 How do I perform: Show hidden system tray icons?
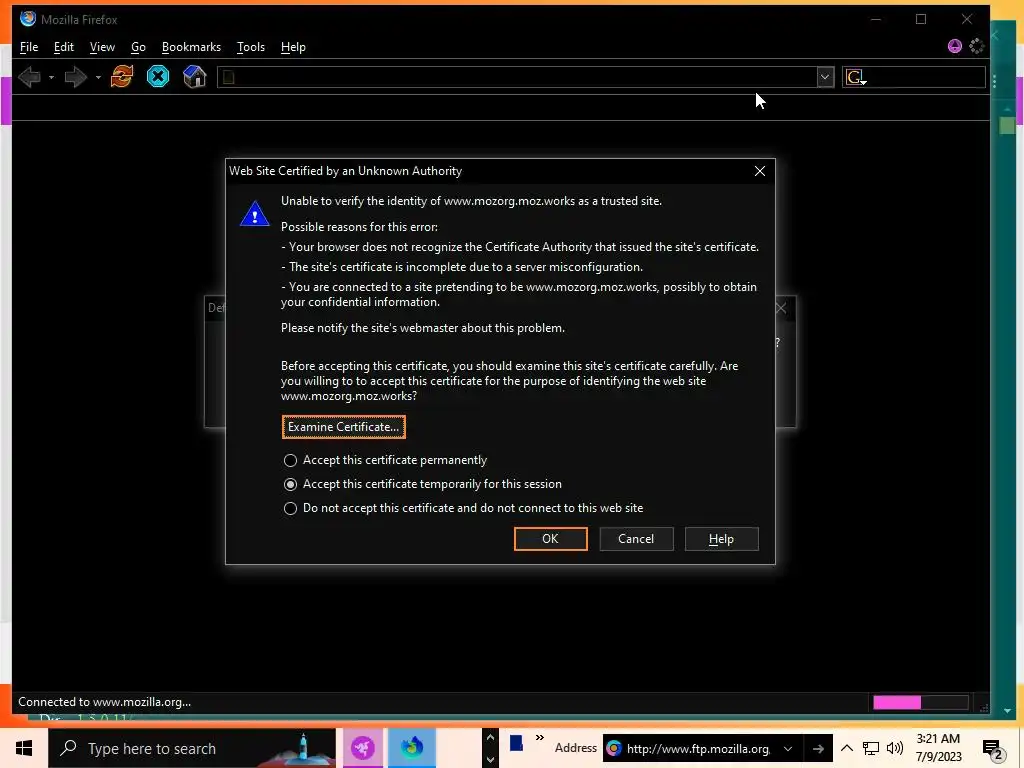[846, 748]
